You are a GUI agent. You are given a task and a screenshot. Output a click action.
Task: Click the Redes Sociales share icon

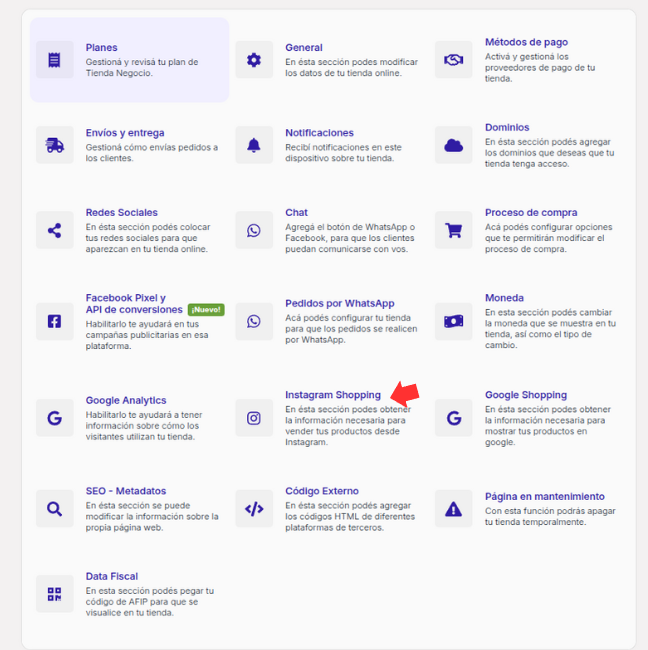pyautogui.click(x=54, y=230)
